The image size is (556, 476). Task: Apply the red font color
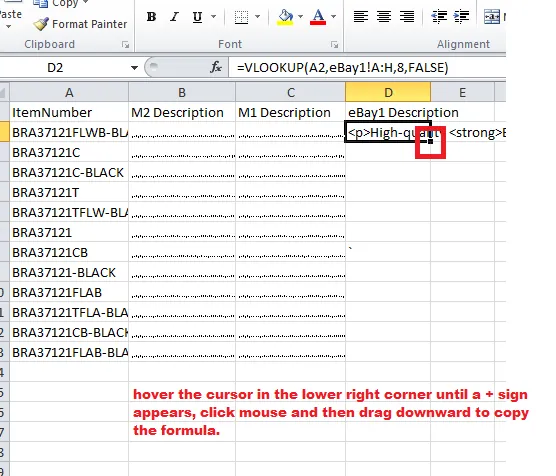click(x=318, y=17)
